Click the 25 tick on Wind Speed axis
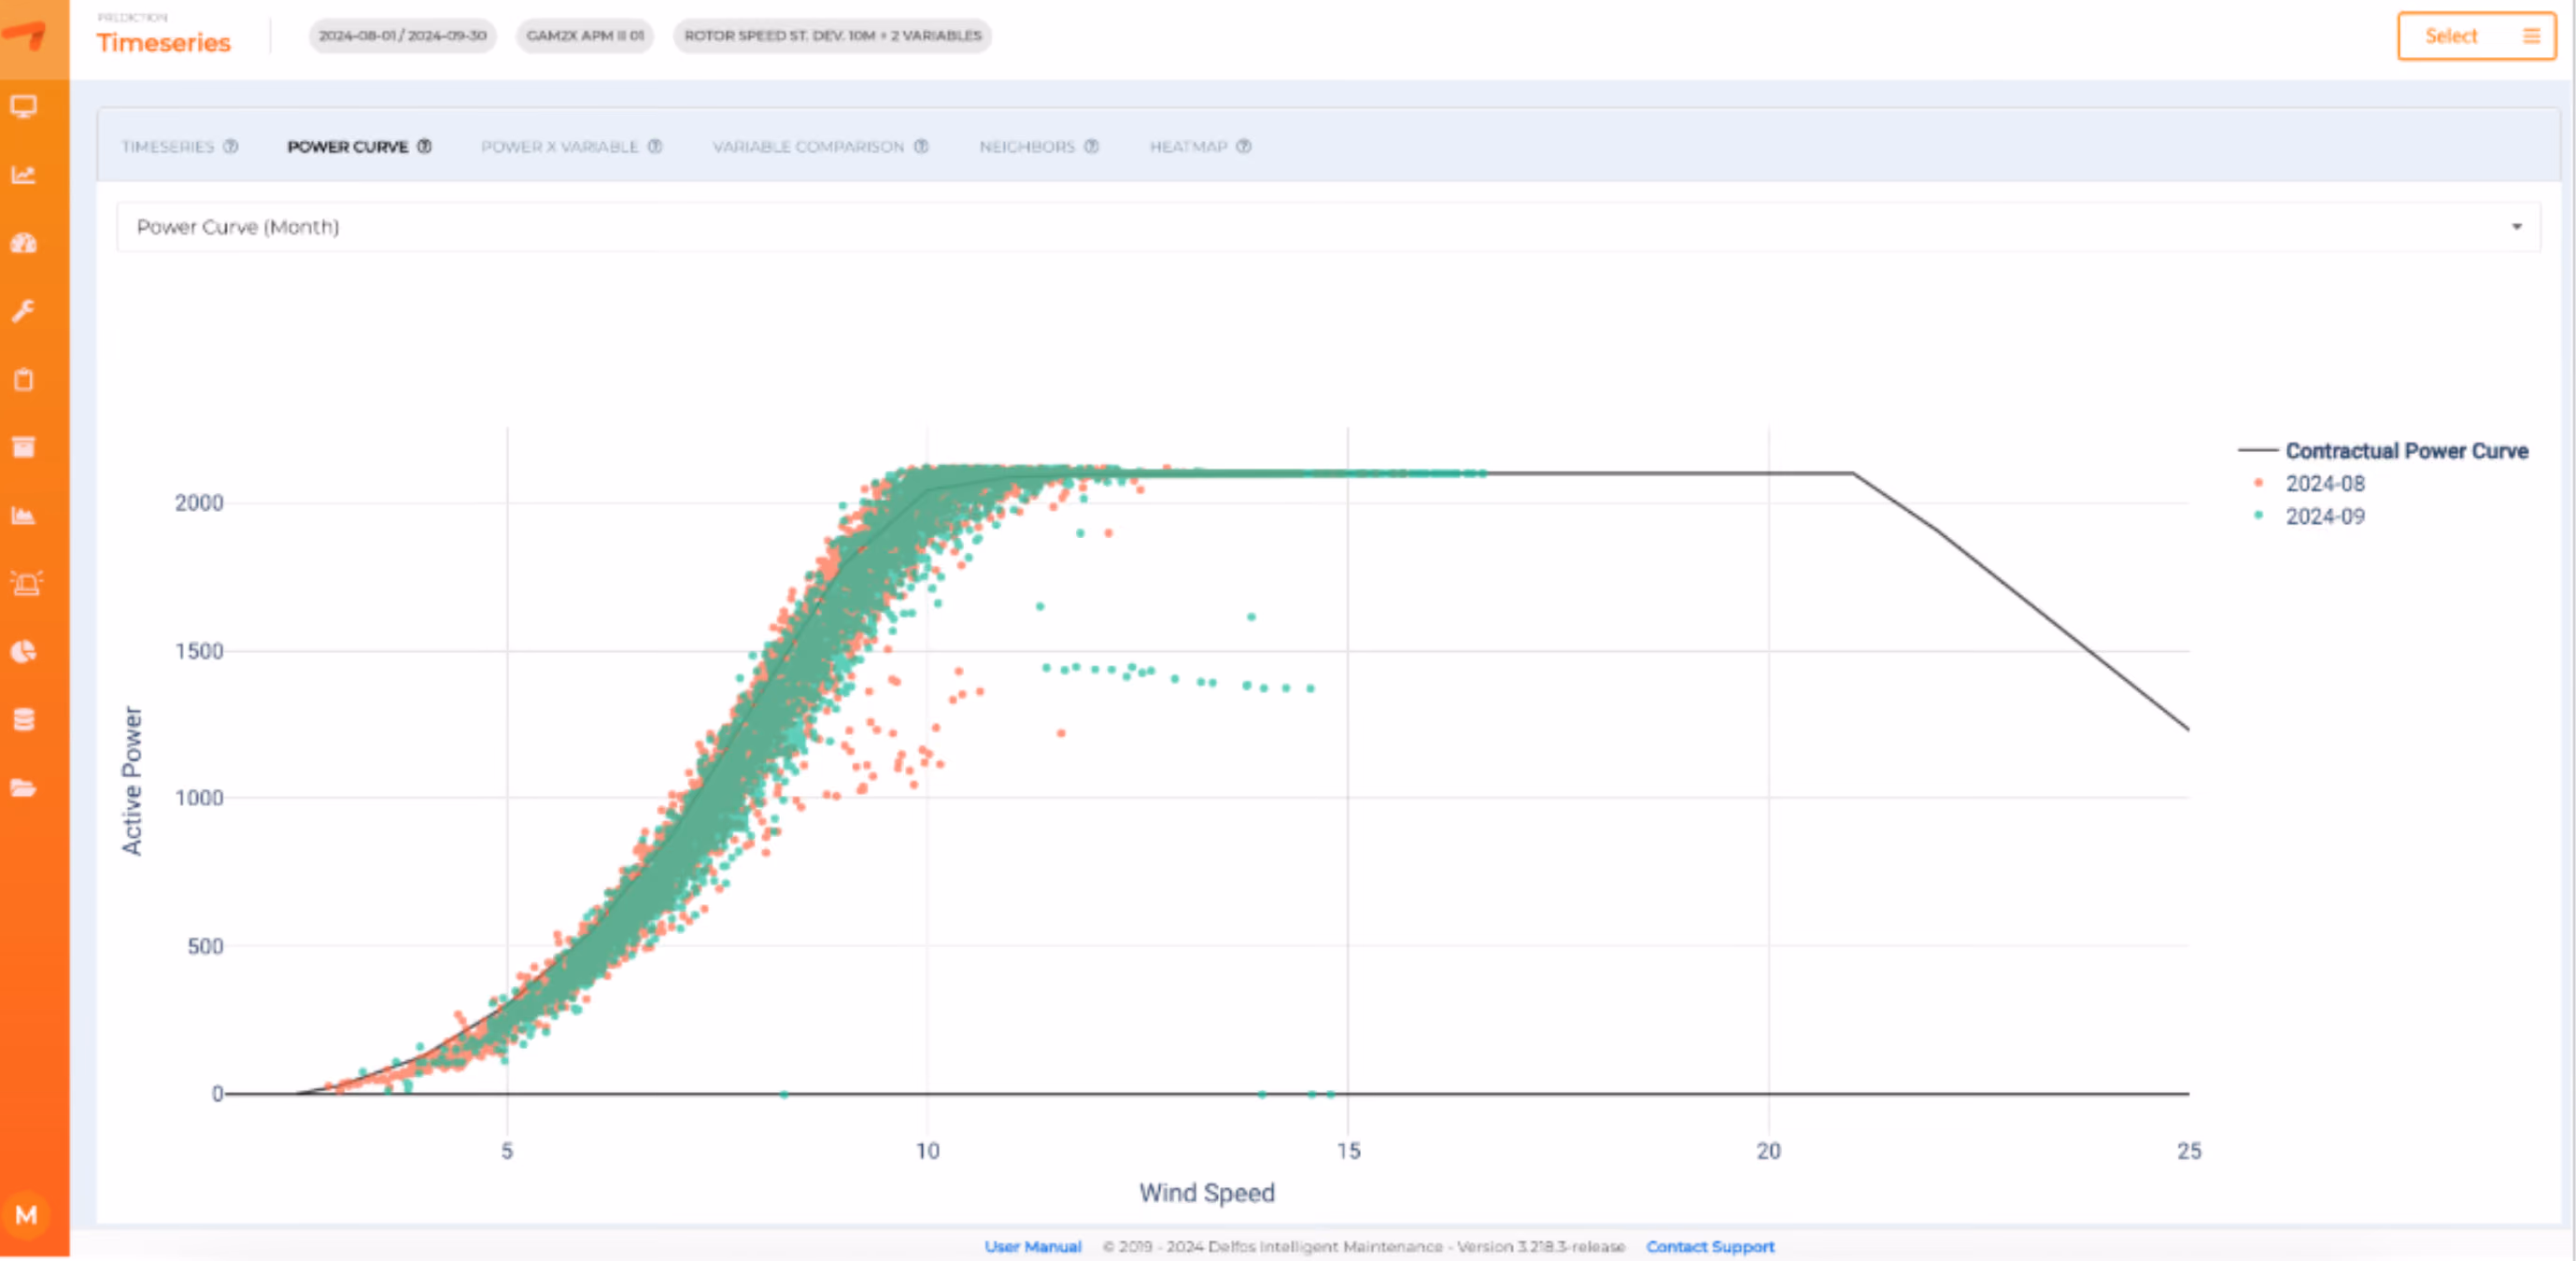Screen dimensions: 2576x1261 pos(2189,1151)
